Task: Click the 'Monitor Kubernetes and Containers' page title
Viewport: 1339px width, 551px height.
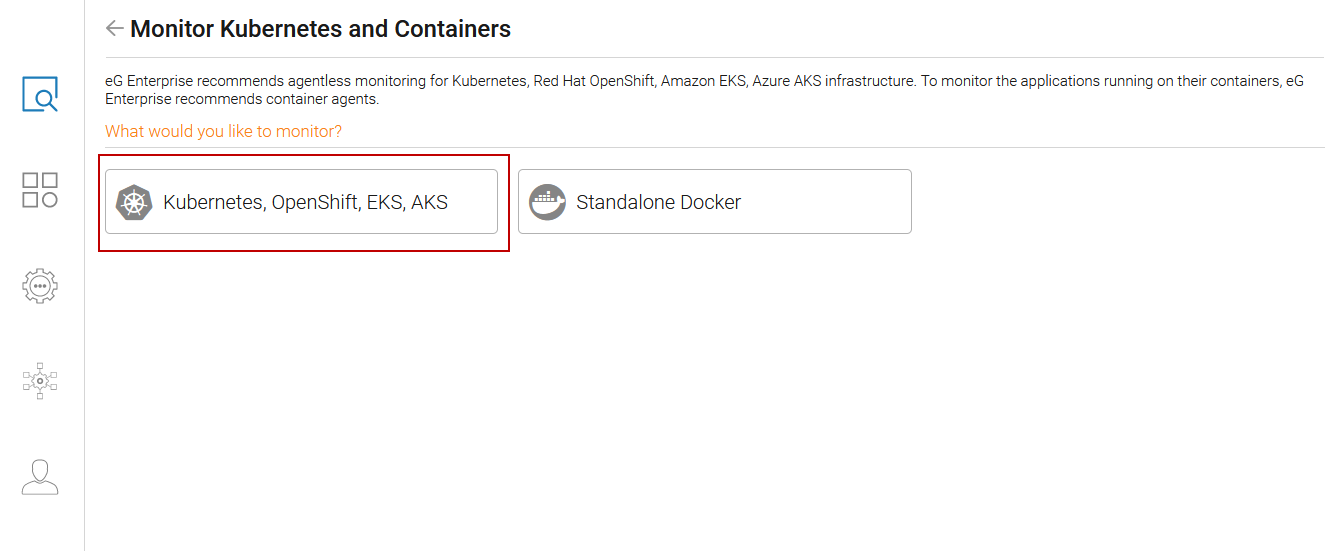Action: coord(321,29)
